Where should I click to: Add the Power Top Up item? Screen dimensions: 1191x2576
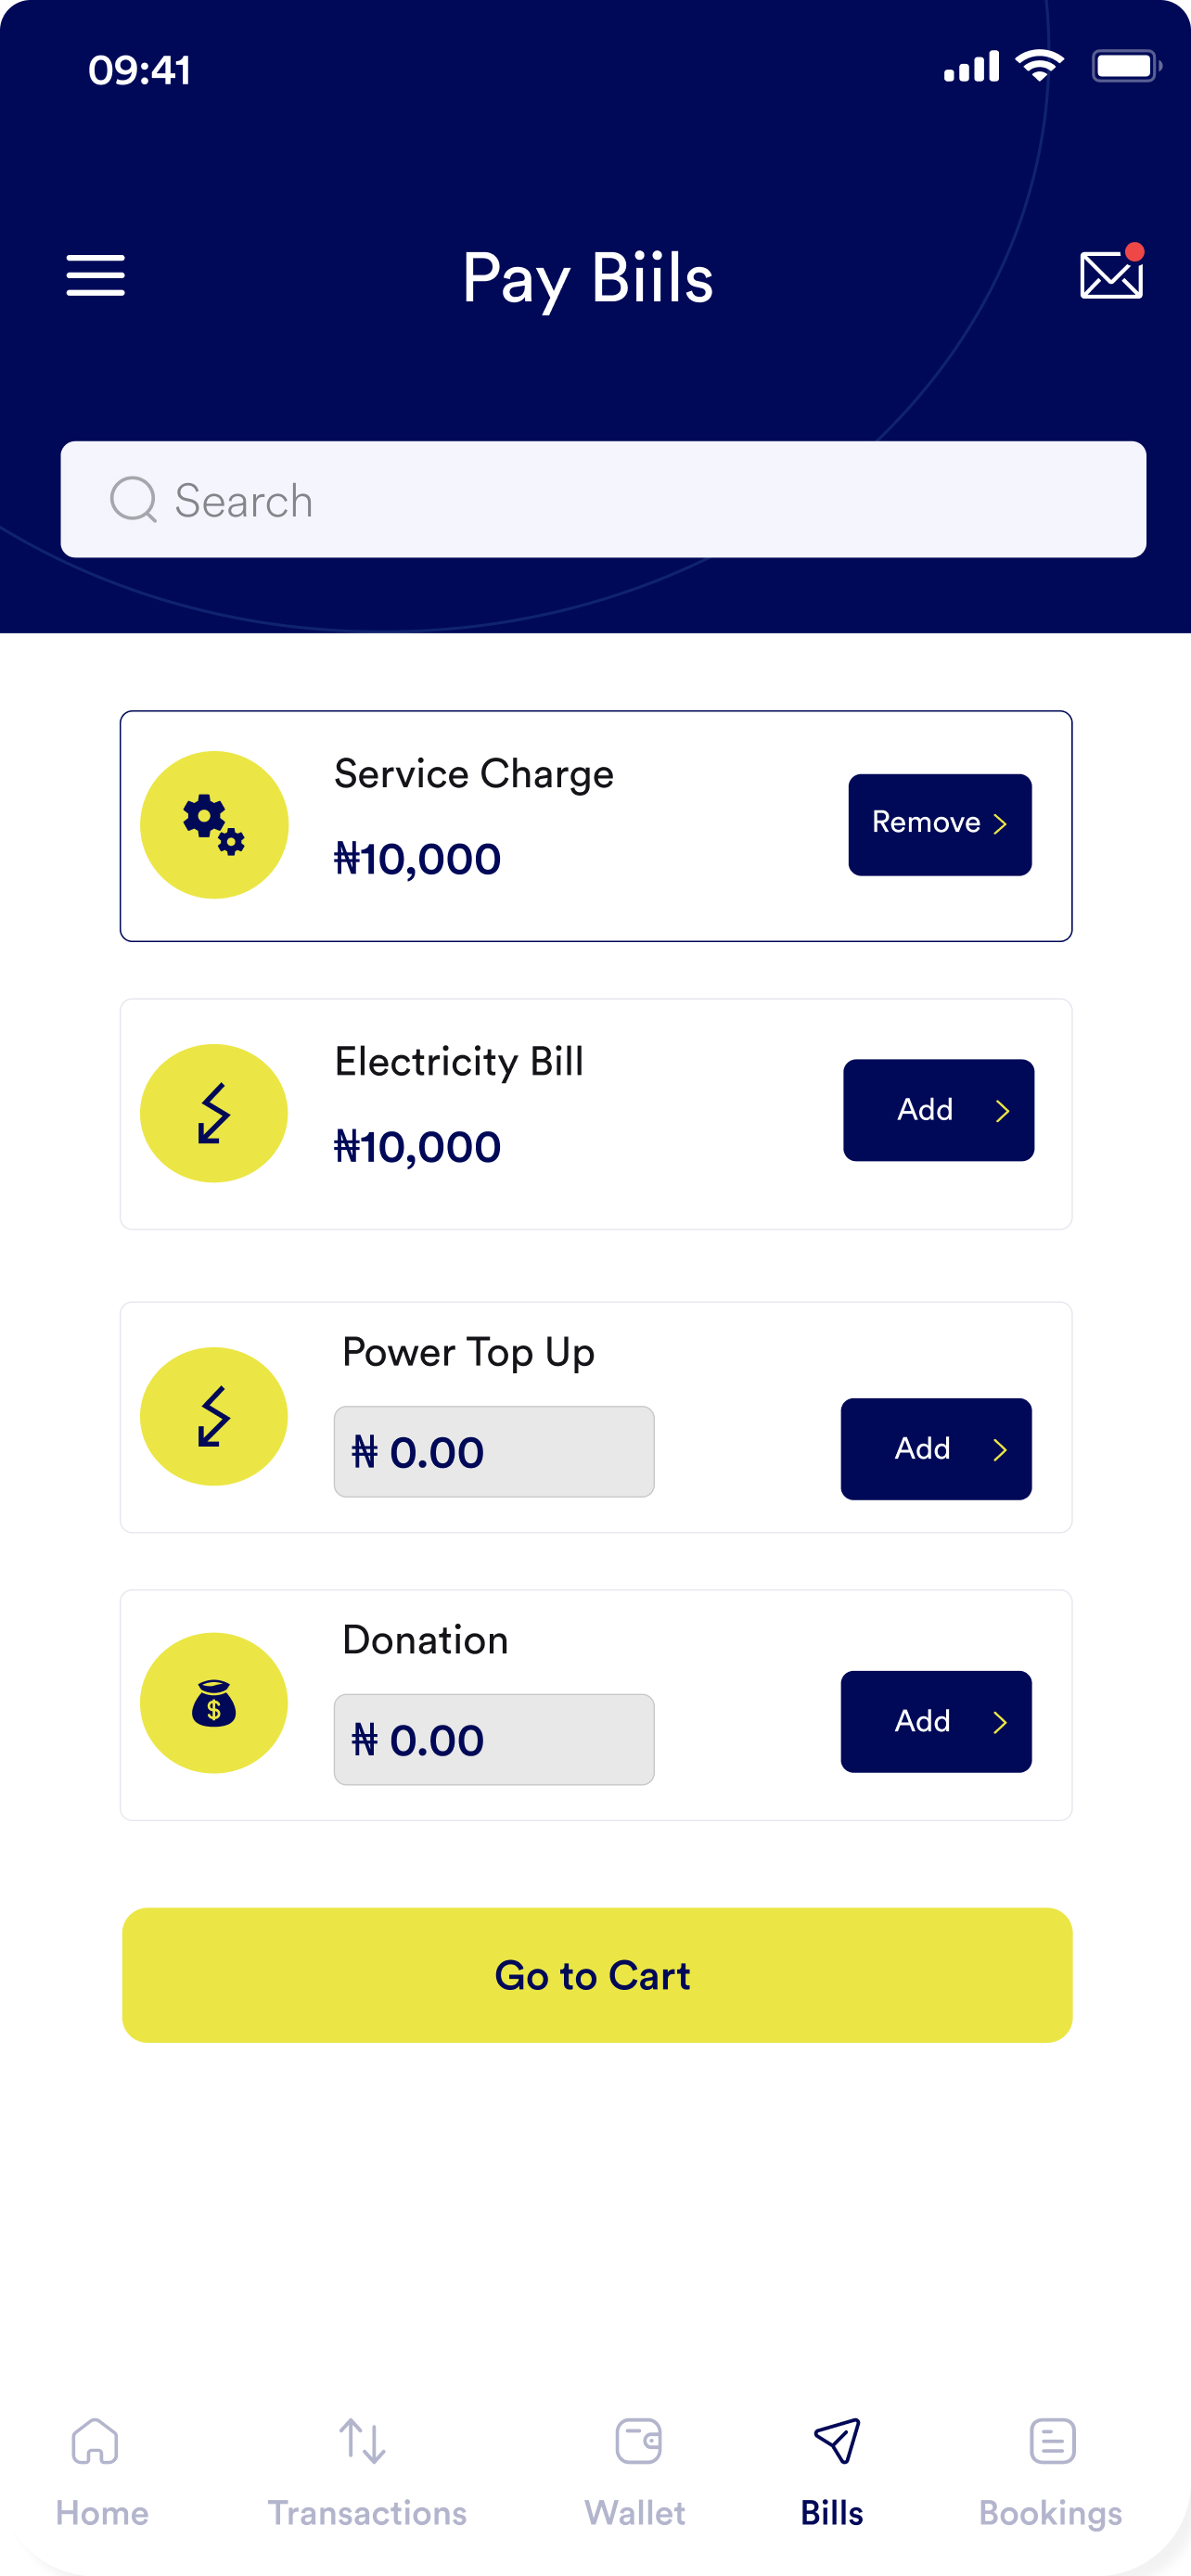(x=936, y=1449)
